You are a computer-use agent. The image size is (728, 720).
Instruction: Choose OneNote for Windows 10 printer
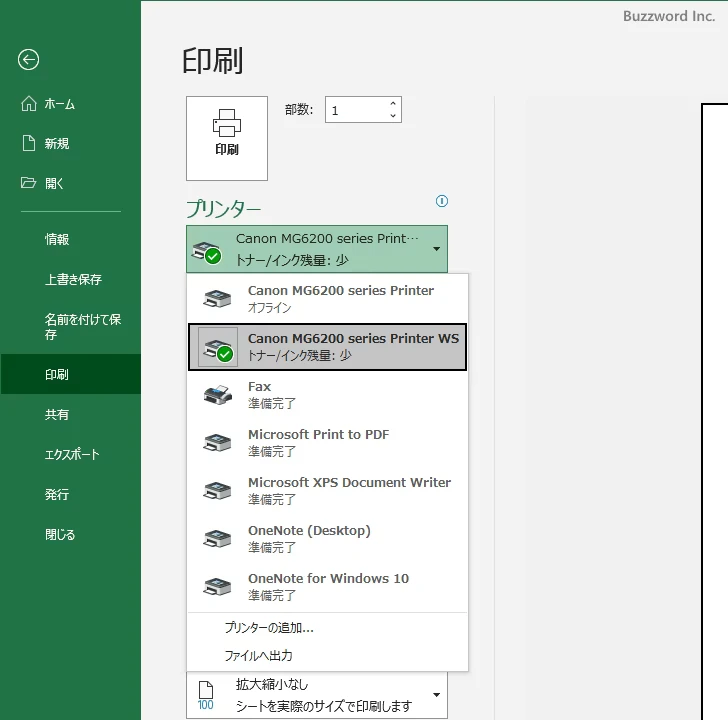[327, 586]
